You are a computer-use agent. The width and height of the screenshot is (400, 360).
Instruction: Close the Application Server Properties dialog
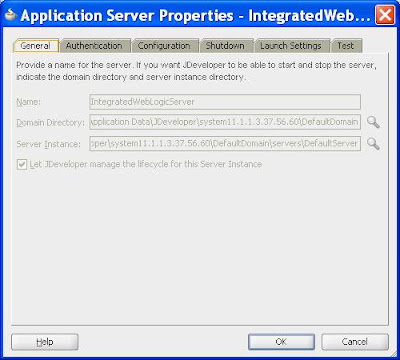click(385, 15)
